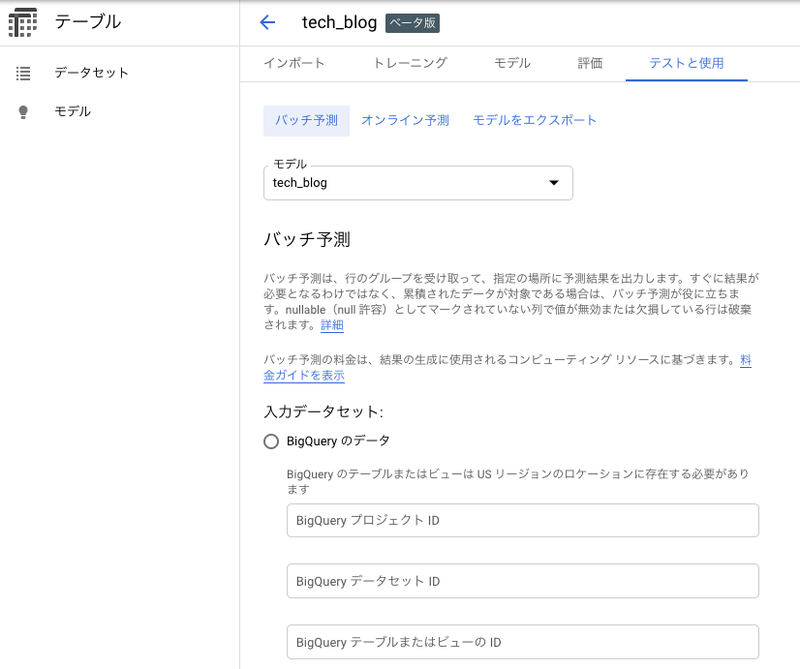Screen dimensions: 800x669
Task: Open データセット in the left navigation
Action: [91, 73]
